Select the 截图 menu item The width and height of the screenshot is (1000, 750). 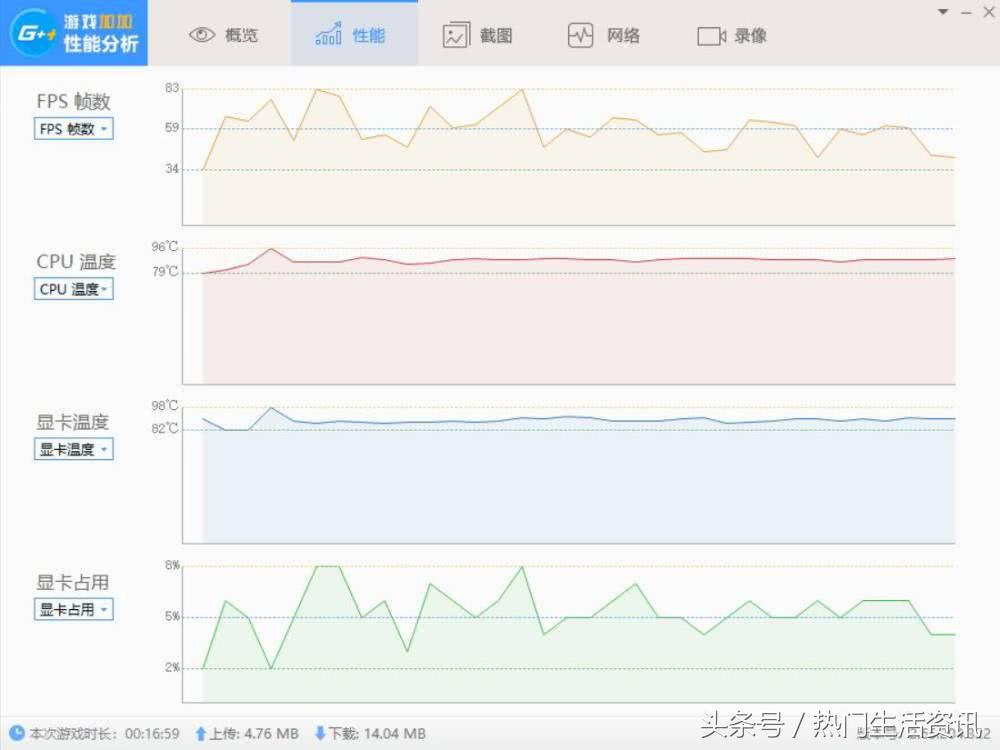click(478, 34)
